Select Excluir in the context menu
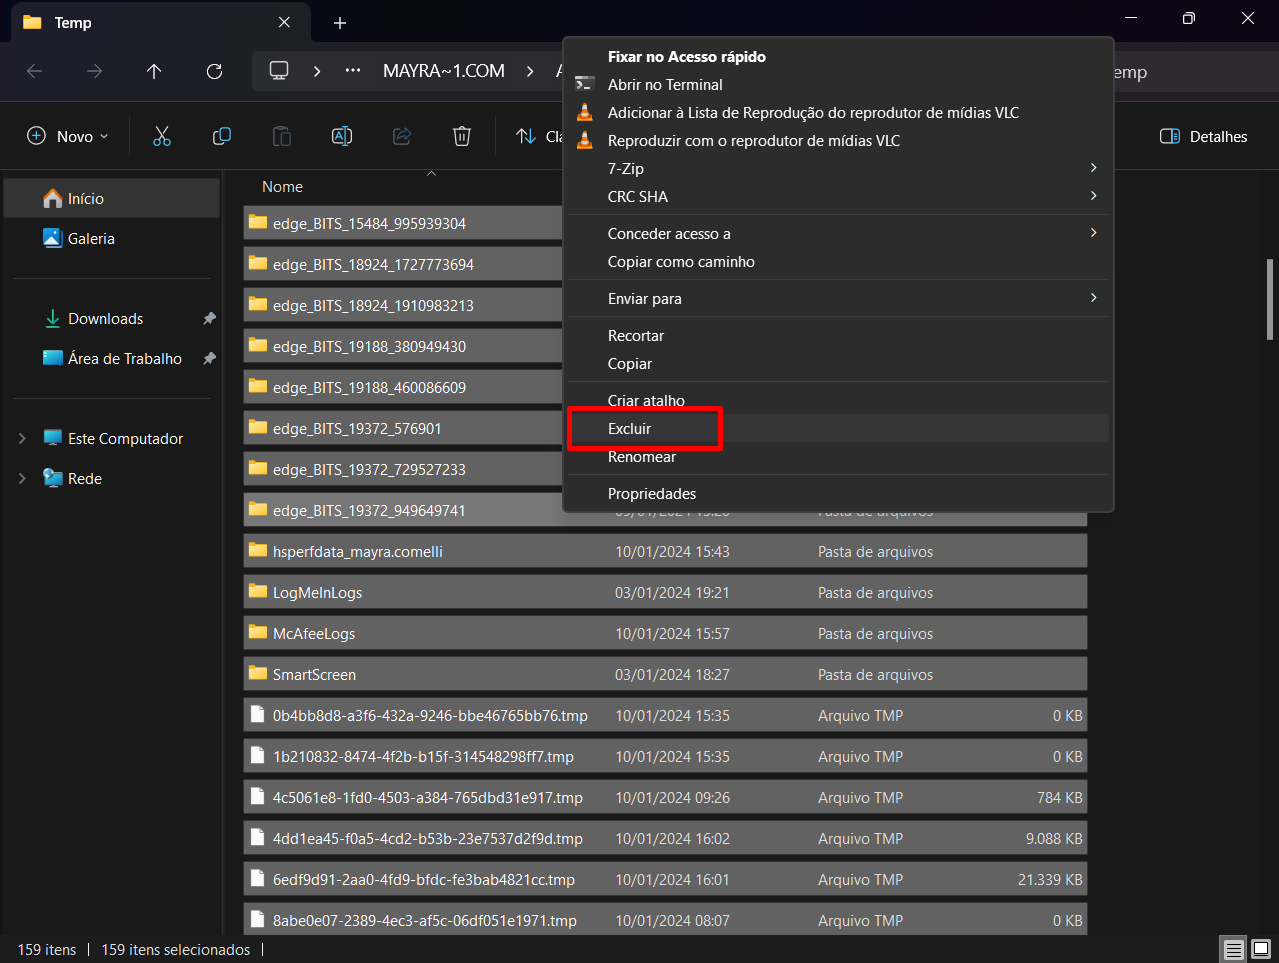Screen dimensions: 1279x963 click(x=630, y=429)
